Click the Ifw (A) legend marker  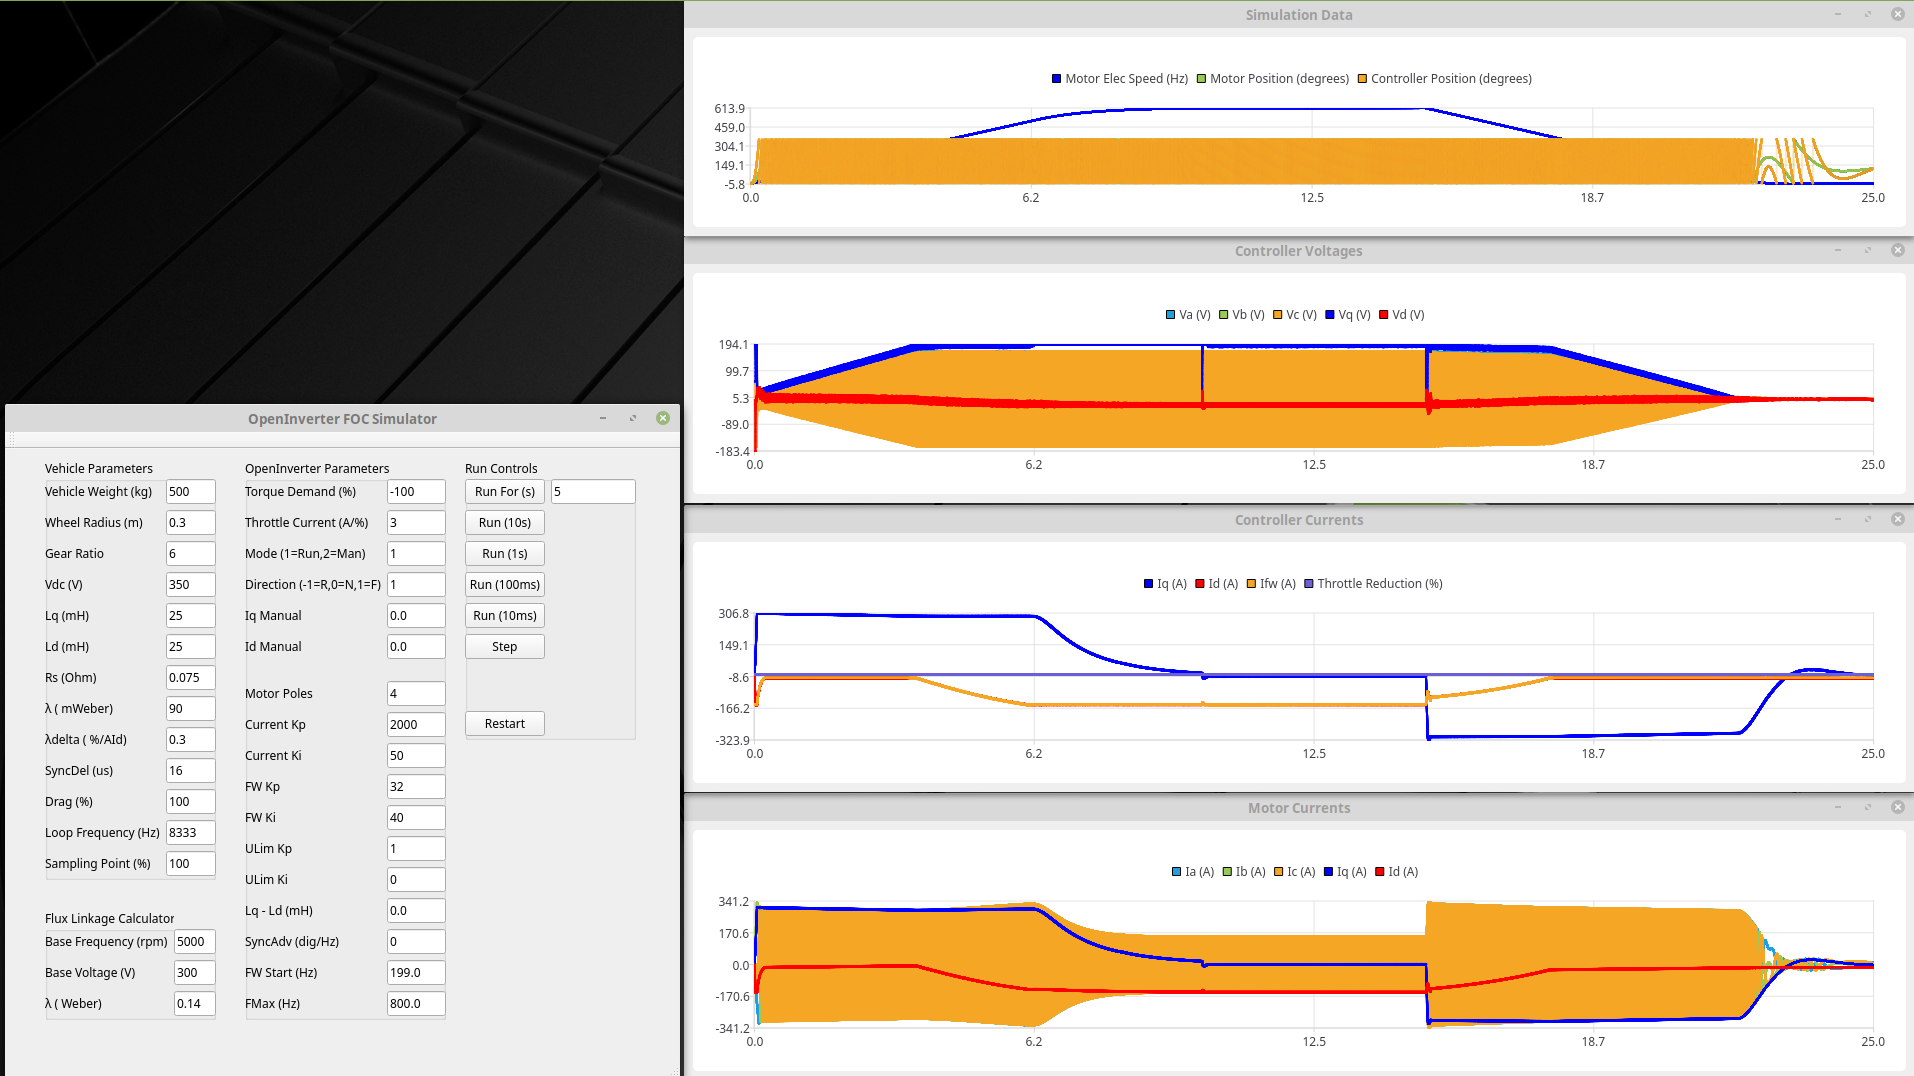click(x=1251, y=584)
